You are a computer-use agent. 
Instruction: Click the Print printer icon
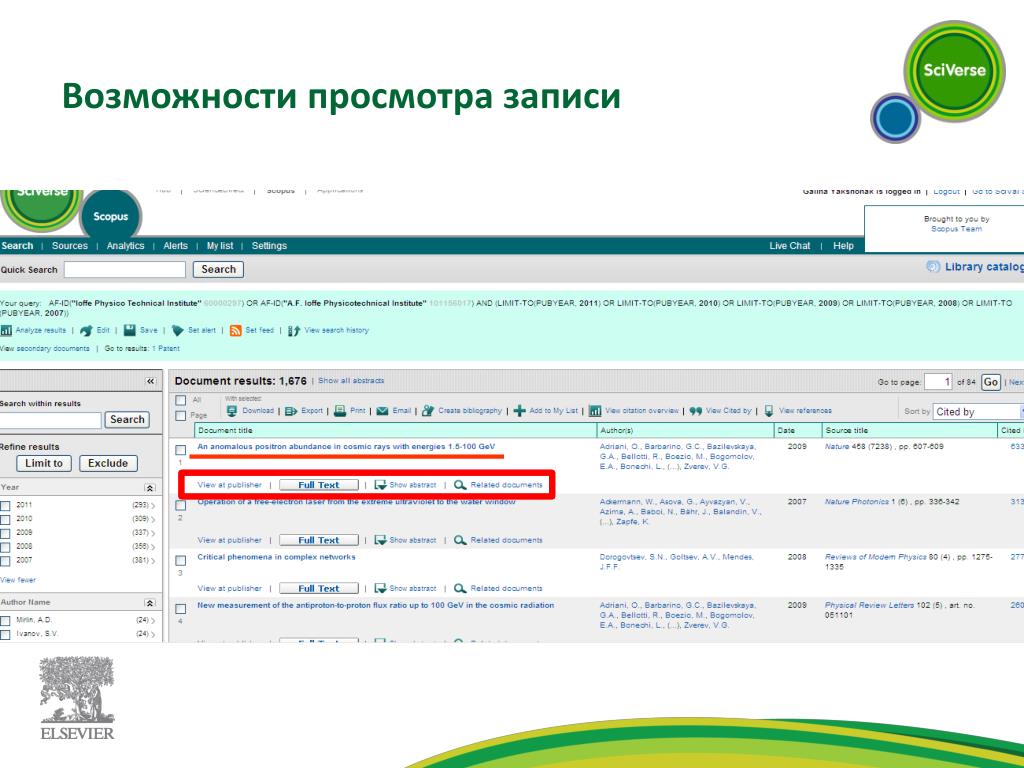[x=340, y=411]
